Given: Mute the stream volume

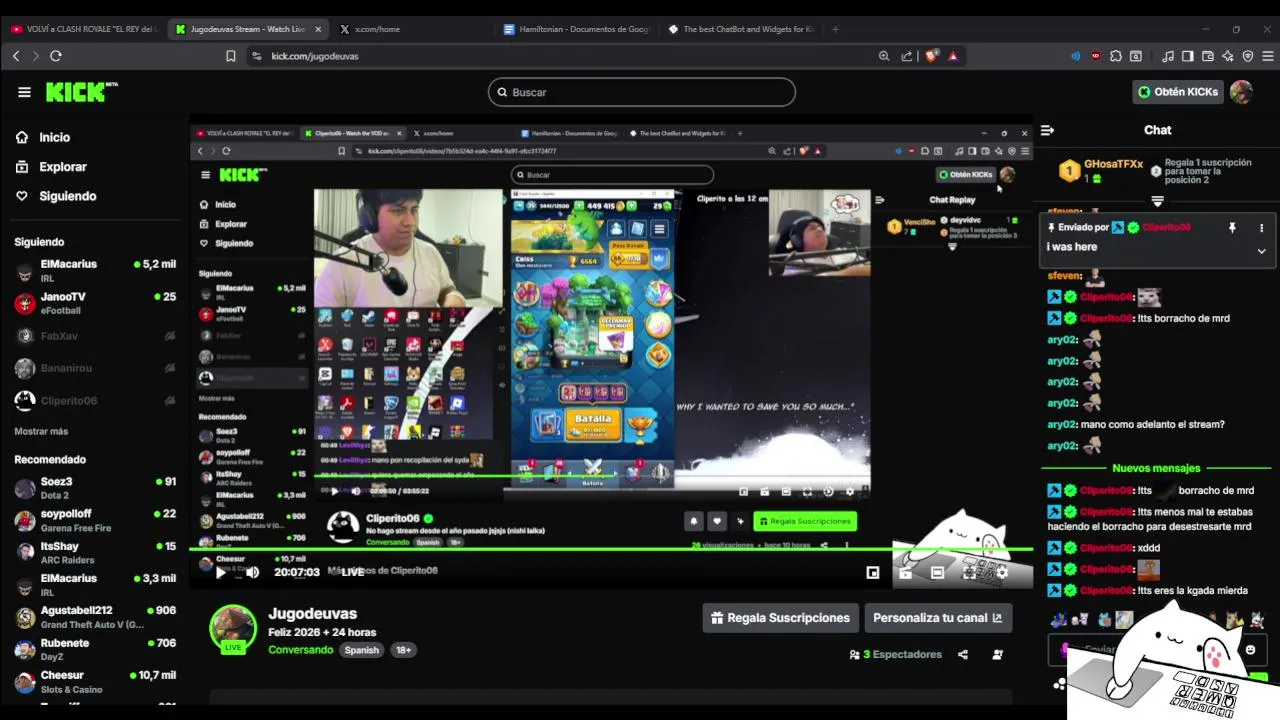Looking at the screenshot, I should tap(253, 572).
